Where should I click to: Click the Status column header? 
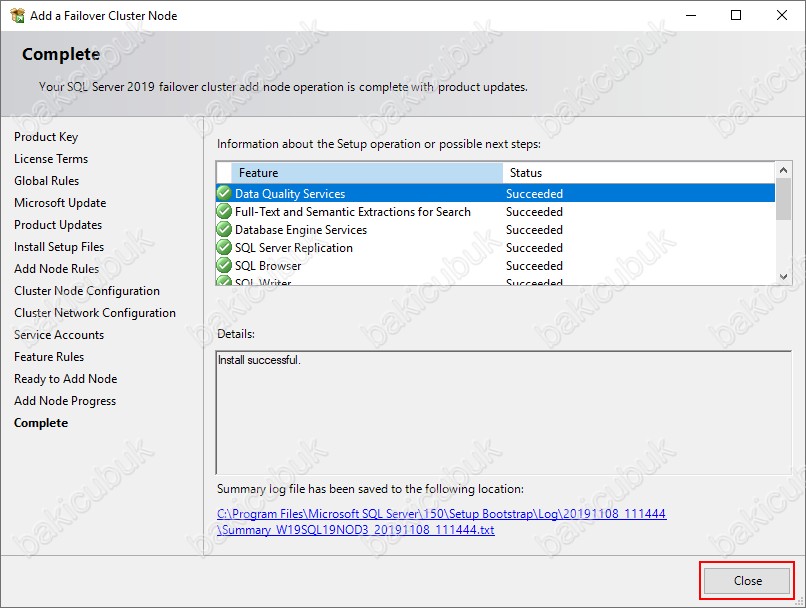point(639,173)
